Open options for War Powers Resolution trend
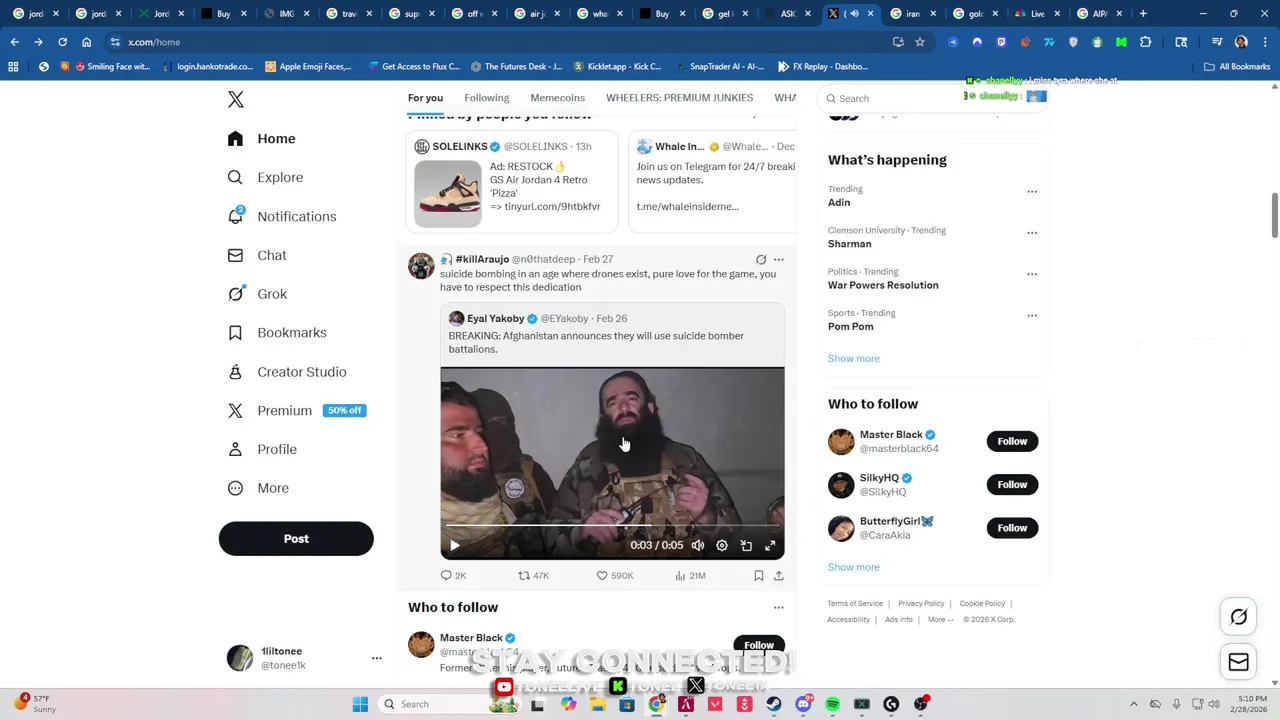This screenshot has height=720, width=1280. point(1032,274)
